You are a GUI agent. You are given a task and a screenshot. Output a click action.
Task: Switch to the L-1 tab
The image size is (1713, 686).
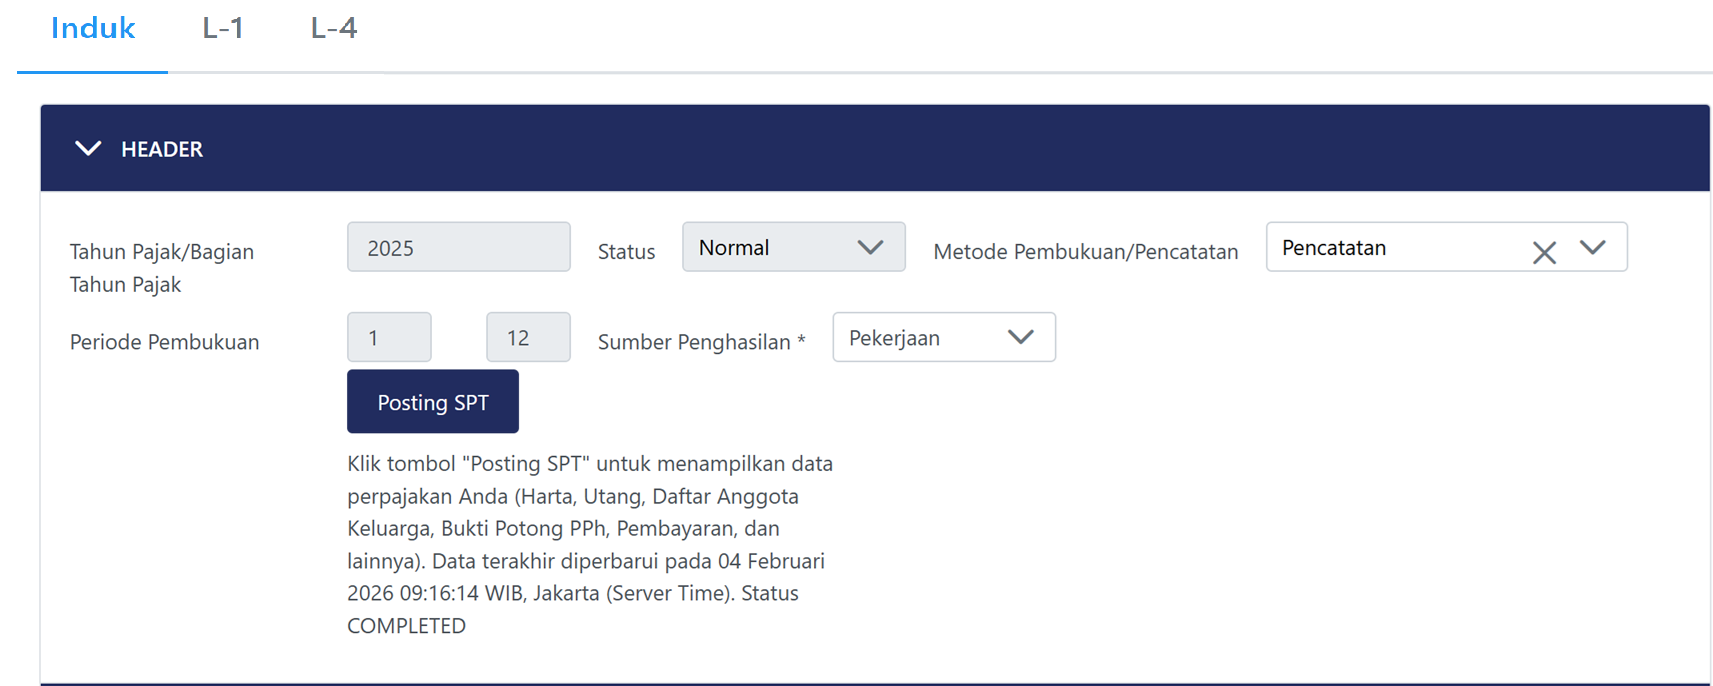pyautogui.click(x=223, y=29)
